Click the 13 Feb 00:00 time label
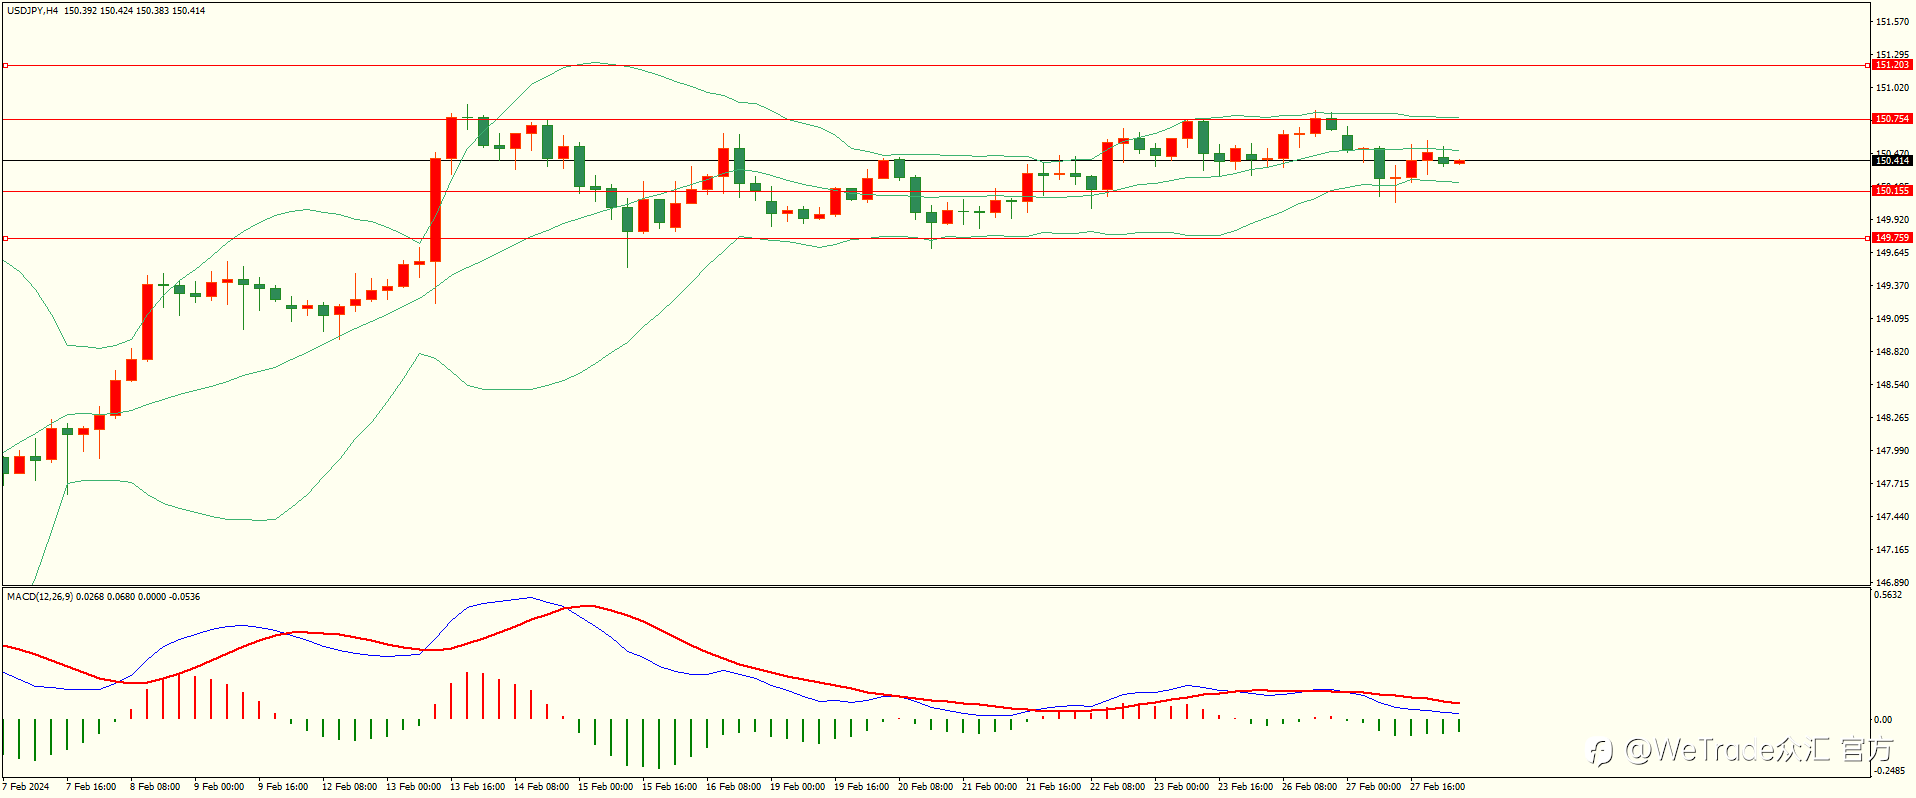The height and width of the screenshot is (798, 1916). pos(413,787)
